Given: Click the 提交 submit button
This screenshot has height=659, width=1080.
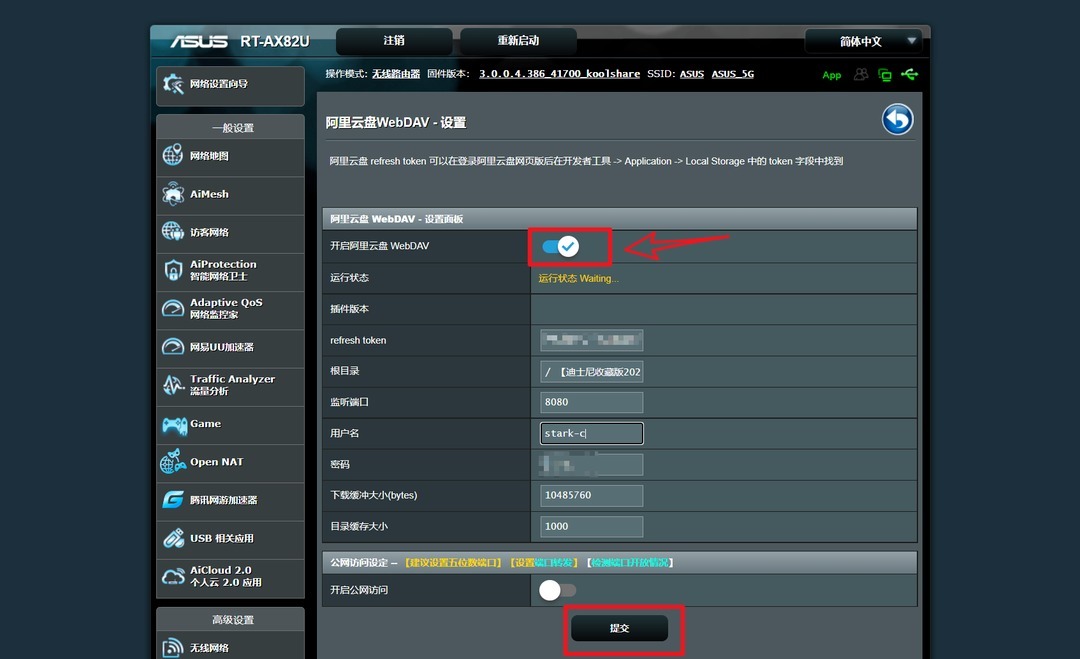Looking at the screenshot, I should pos(619,628).
